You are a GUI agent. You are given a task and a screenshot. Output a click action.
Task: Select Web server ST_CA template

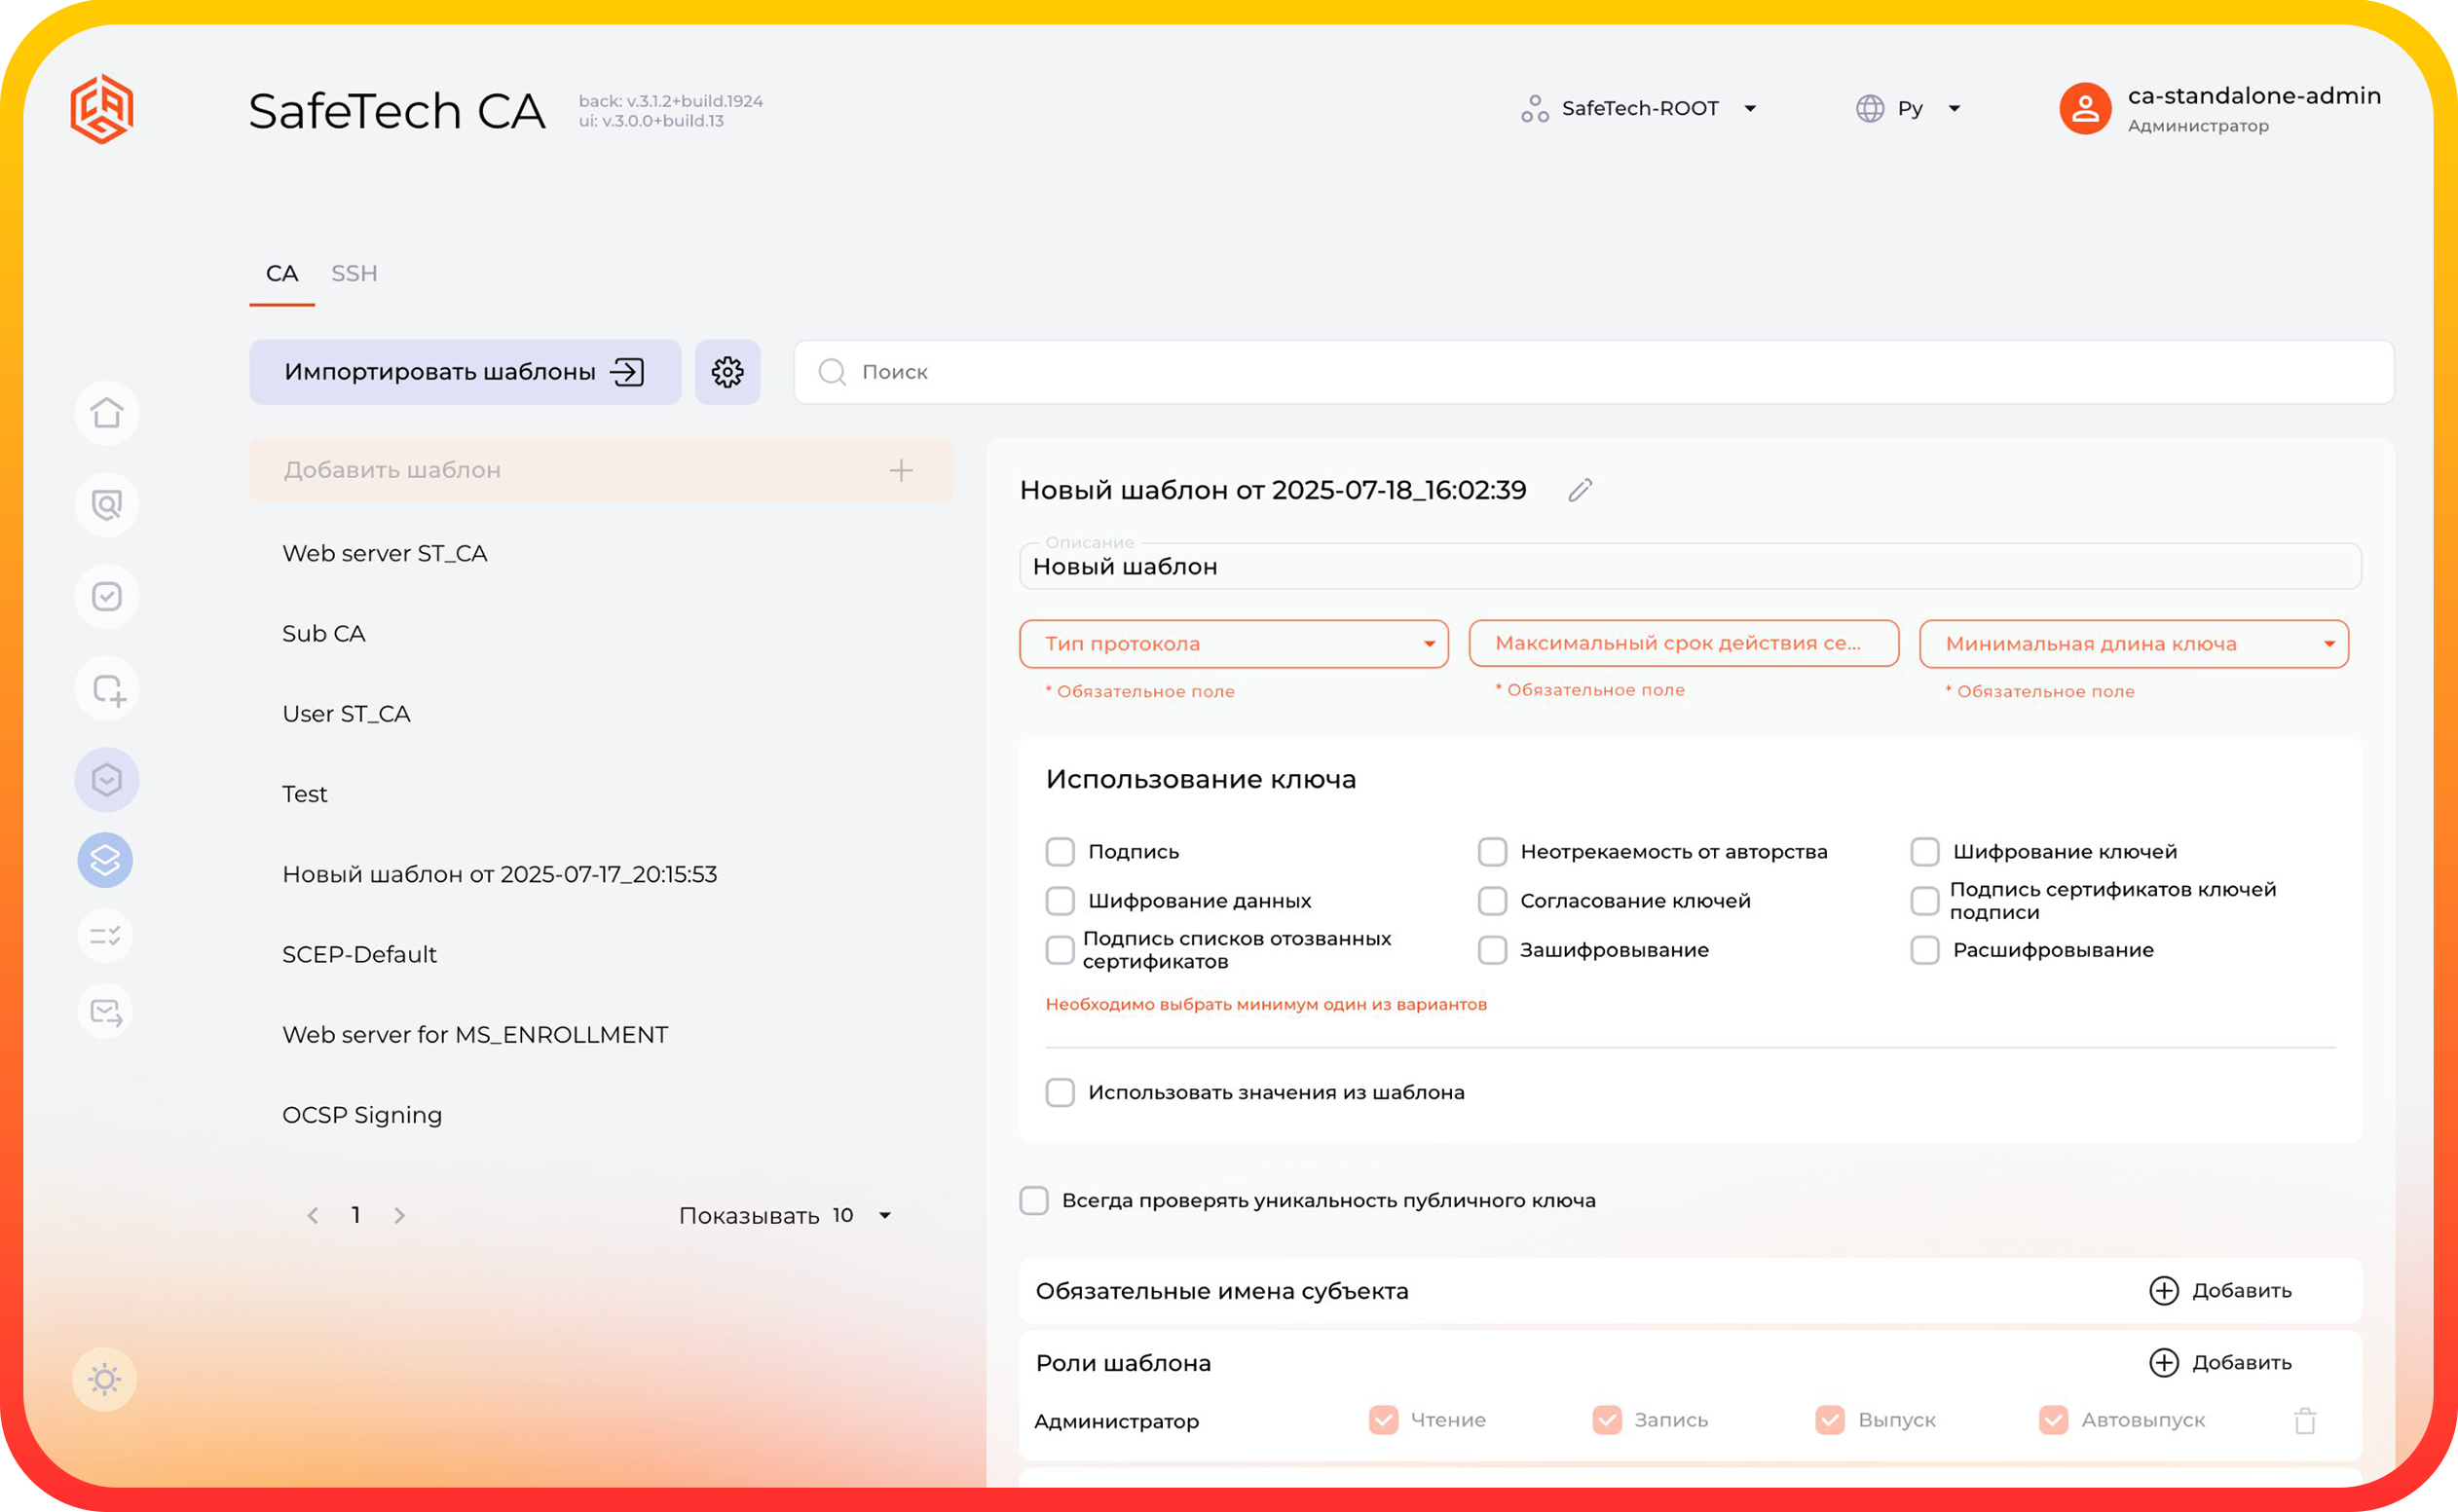click(385, 554)
